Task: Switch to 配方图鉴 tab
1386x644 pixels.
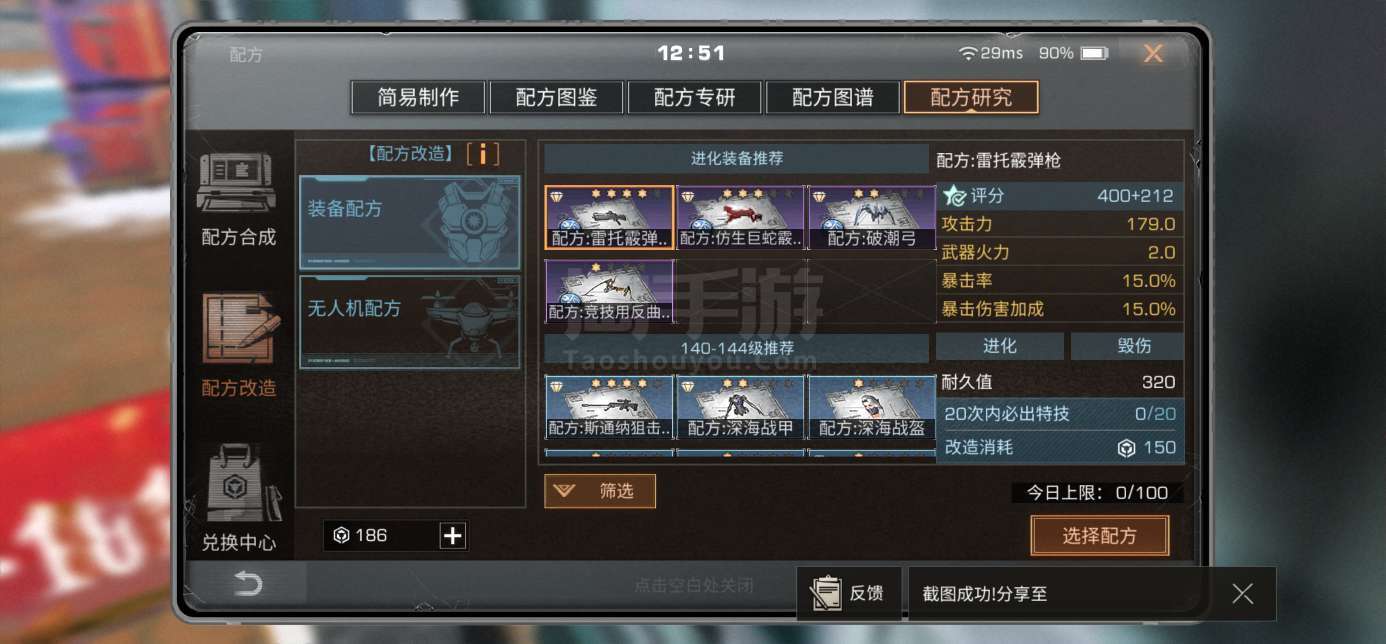Action: click(x=556, y=98)
